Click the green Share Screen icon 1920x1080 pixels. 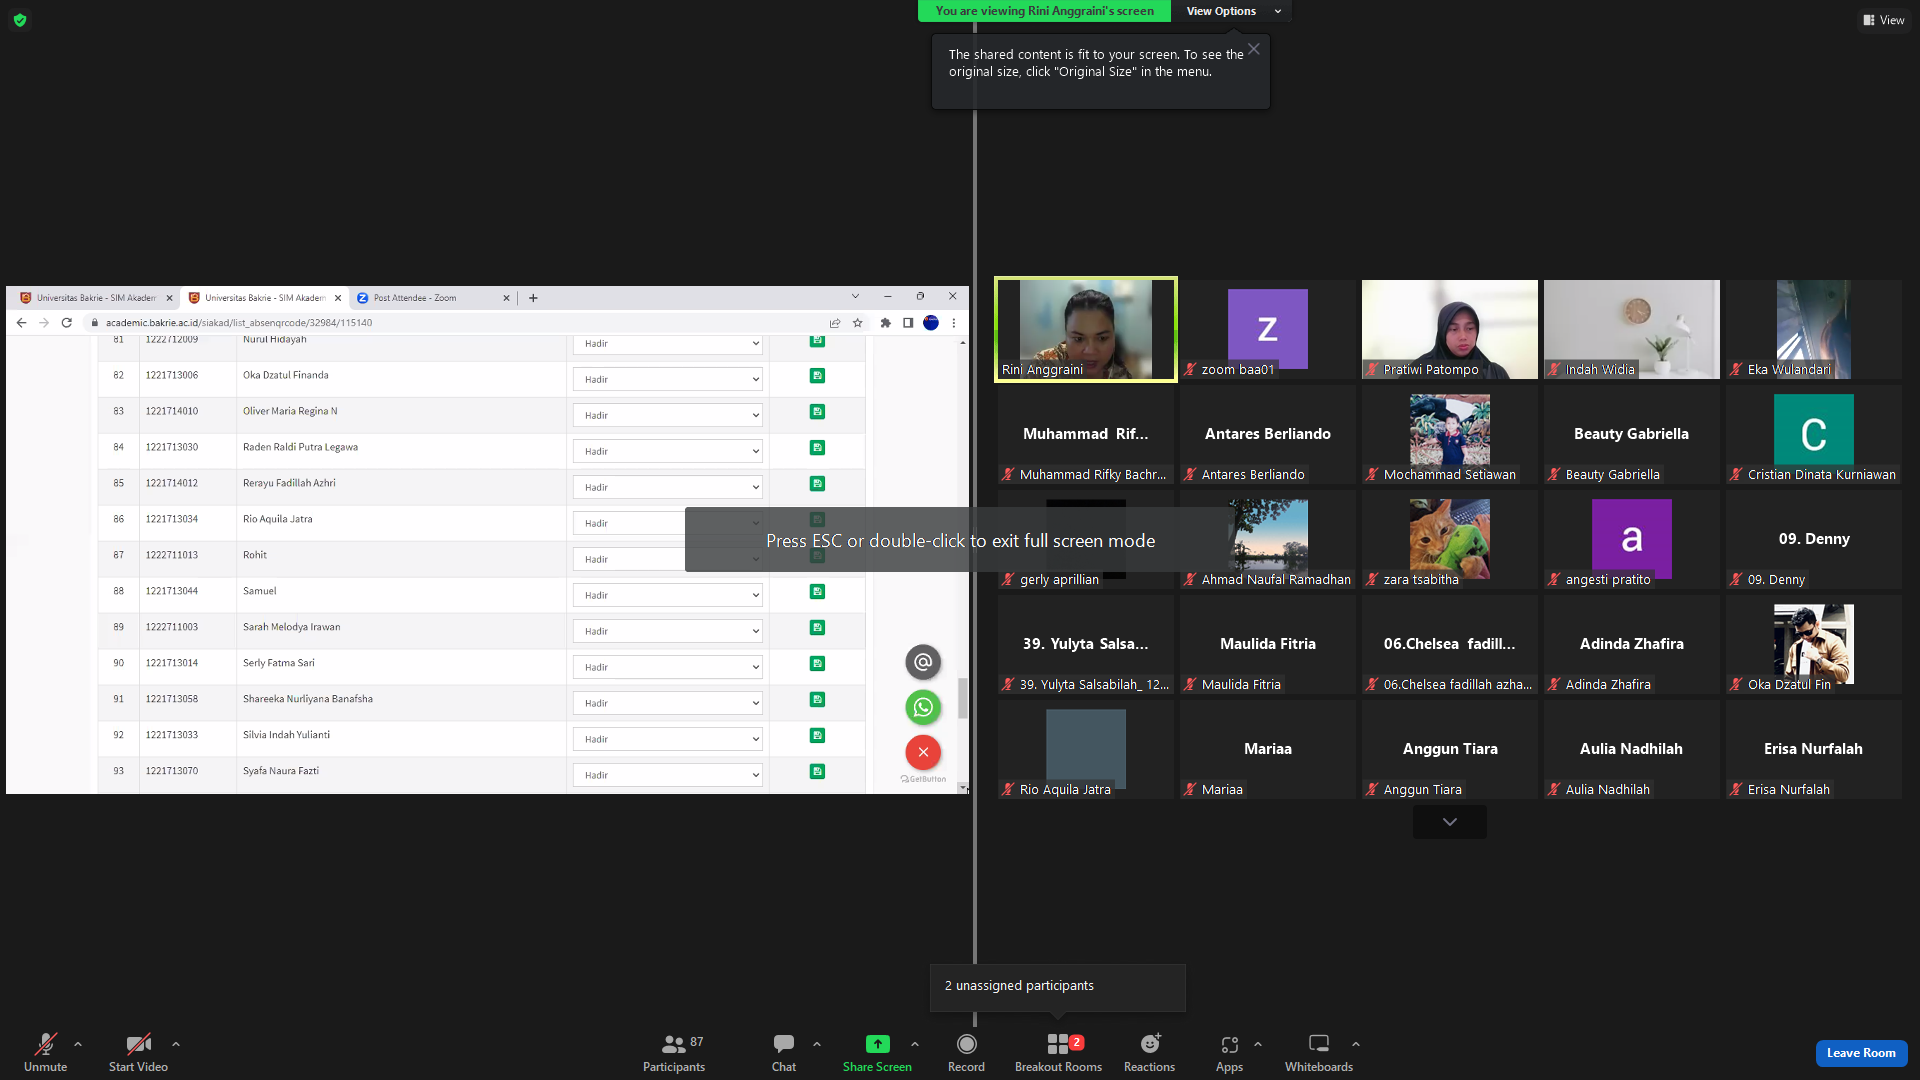tap(877, 1044)
